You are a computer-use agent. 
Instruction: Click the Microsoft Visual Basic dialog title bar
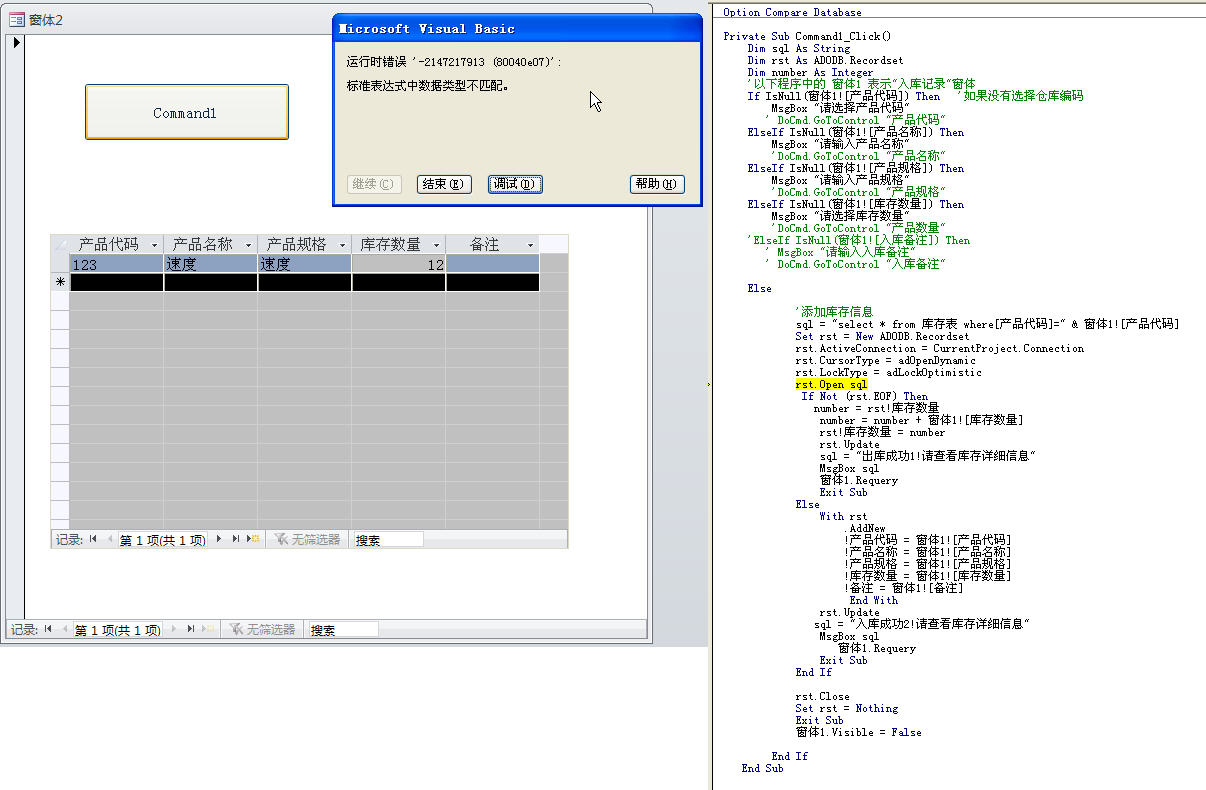tap(518, 29)
